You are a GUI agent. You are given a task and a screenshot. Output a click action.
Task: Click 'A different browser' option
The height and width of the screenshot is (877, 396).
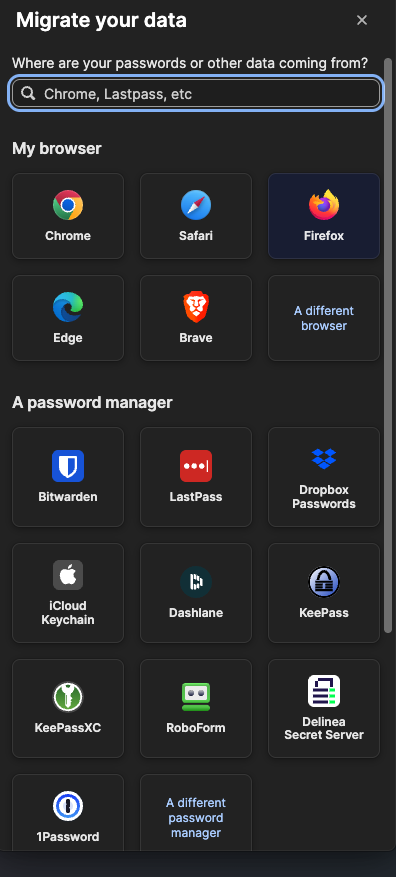coord(324,318)
